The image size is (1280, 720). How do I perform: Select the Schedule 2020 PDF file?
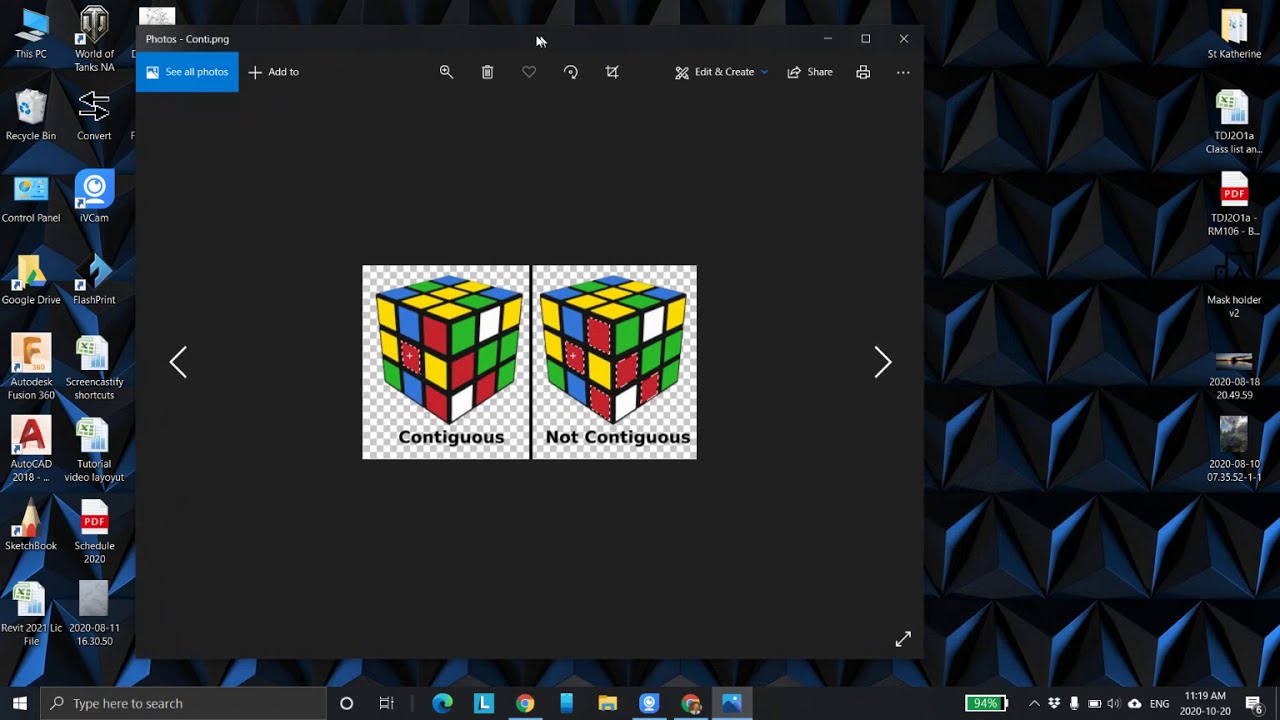click(x=94, y=532)
